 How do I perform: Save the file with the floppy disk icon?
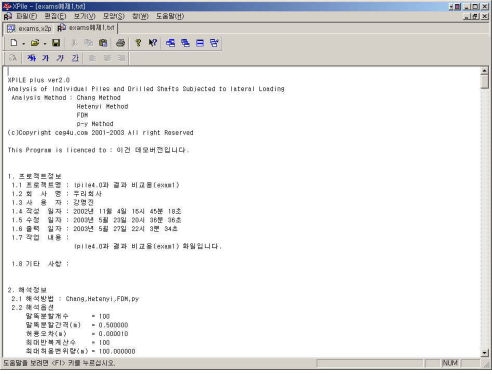(x=56, y=43)
